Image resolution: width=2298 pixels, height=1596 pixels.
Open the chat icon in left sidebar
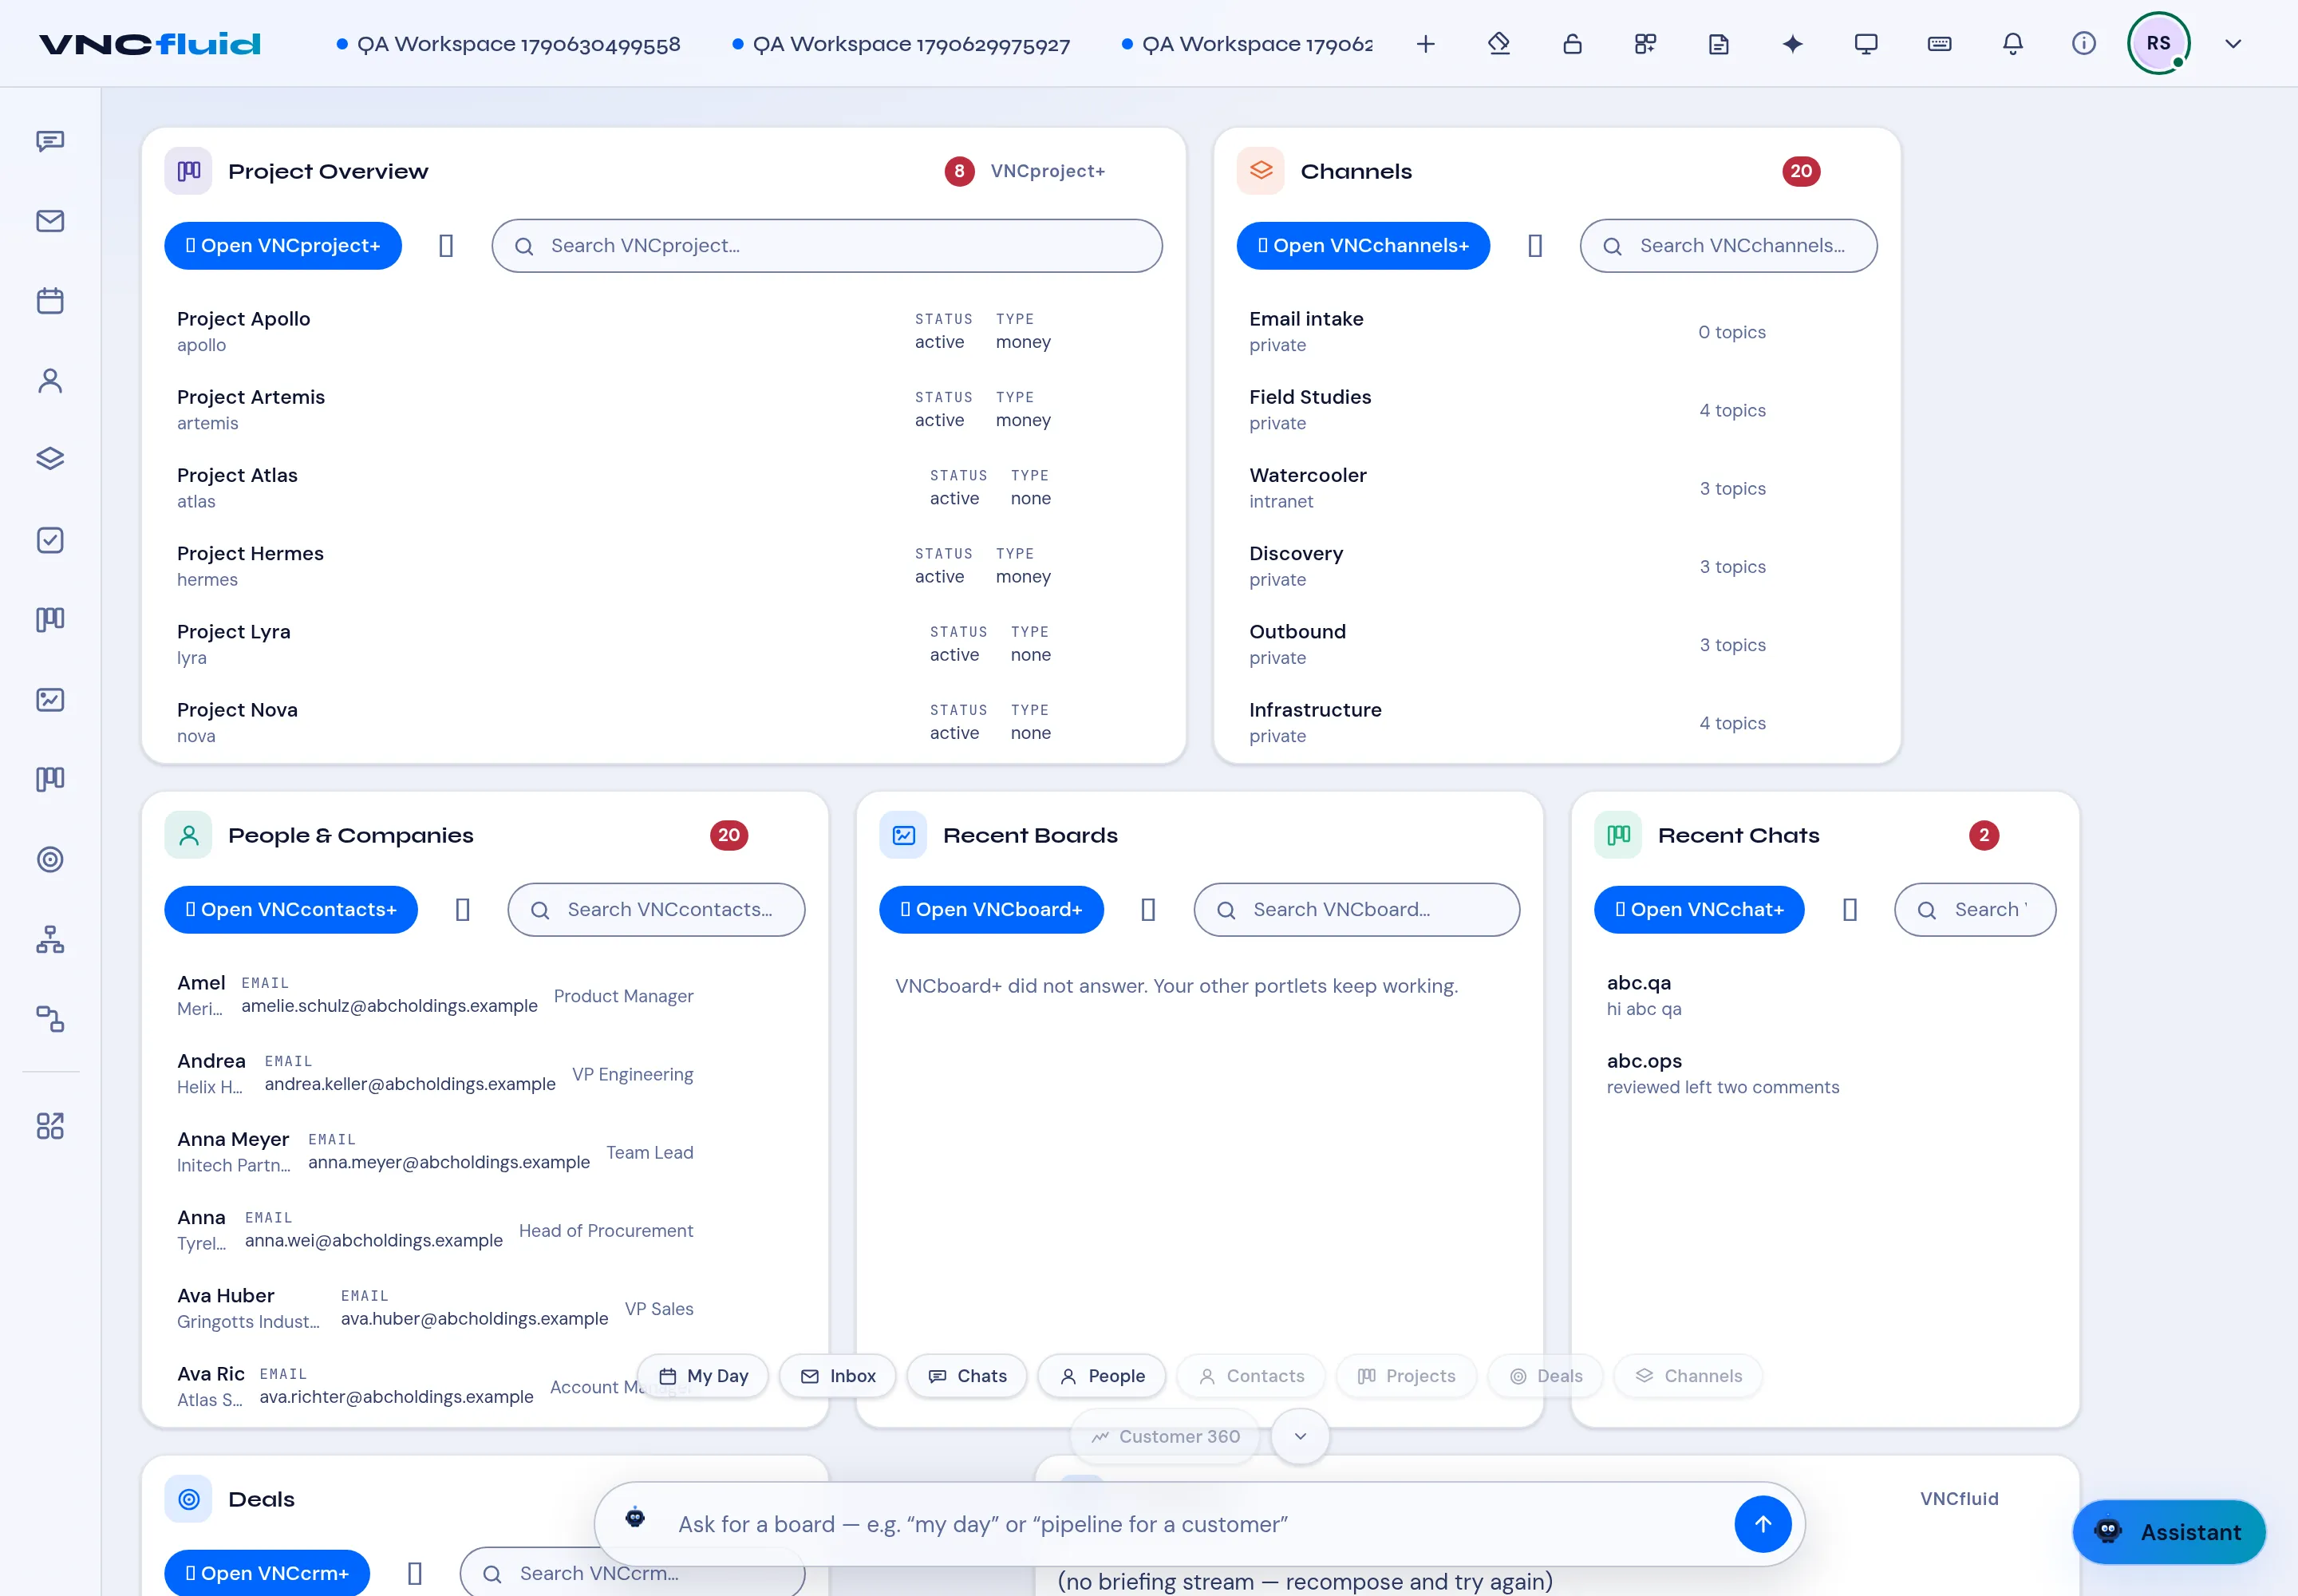click(50, 141)
